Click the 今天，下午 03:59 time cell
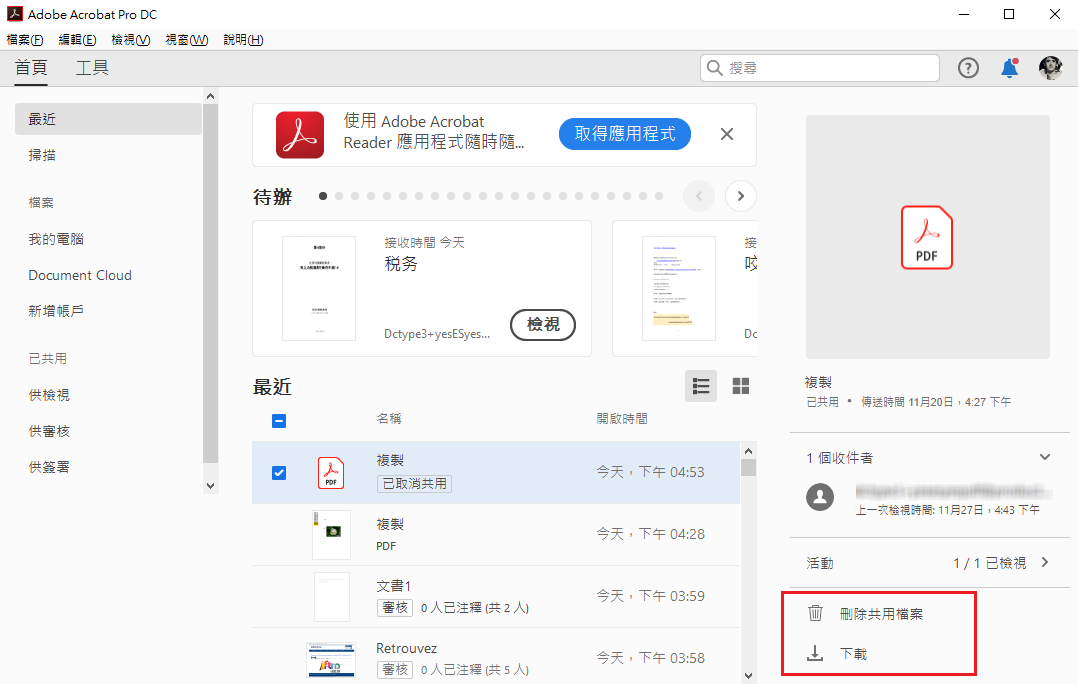 tap(650, 596)
